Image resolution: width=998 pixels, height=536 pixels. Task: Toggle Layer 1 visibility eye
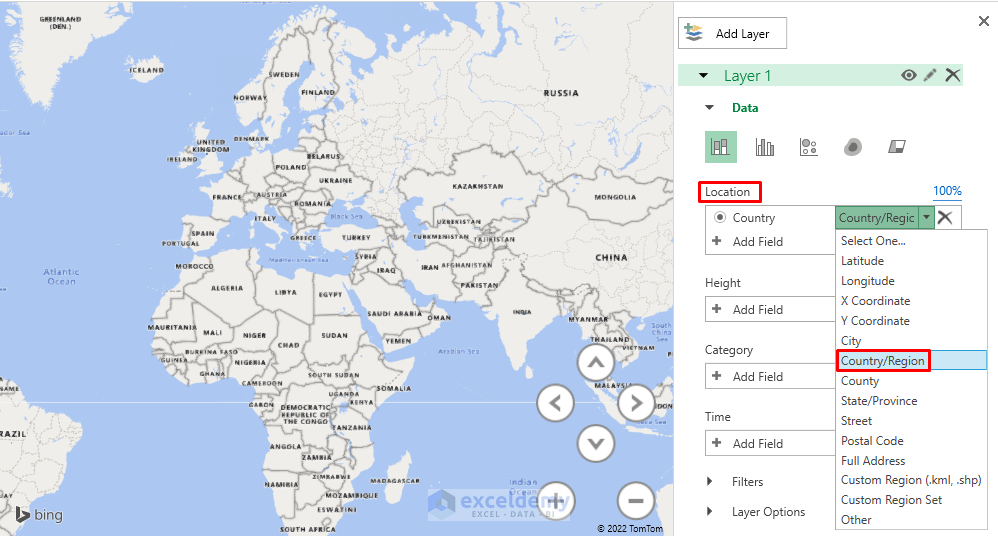(x=909, y=75)
